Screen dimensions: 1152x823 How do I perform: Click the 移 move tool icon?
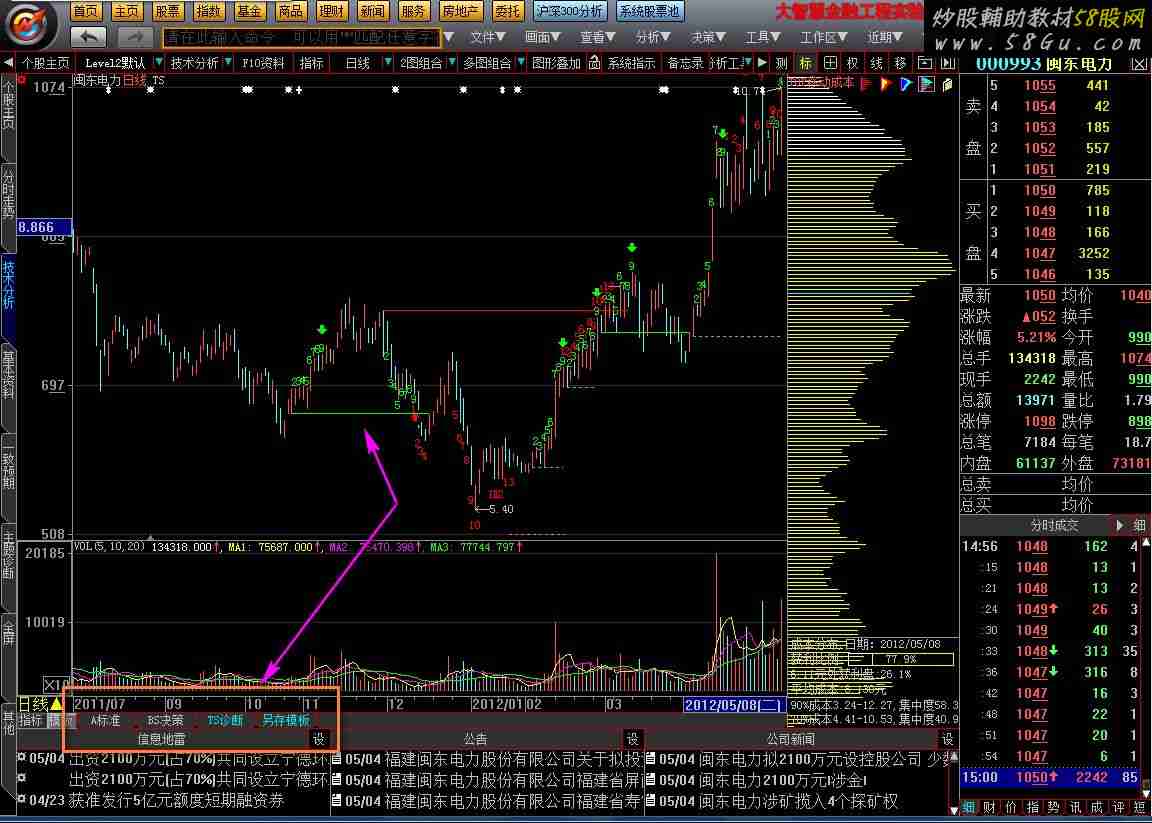tap(900, 63)
